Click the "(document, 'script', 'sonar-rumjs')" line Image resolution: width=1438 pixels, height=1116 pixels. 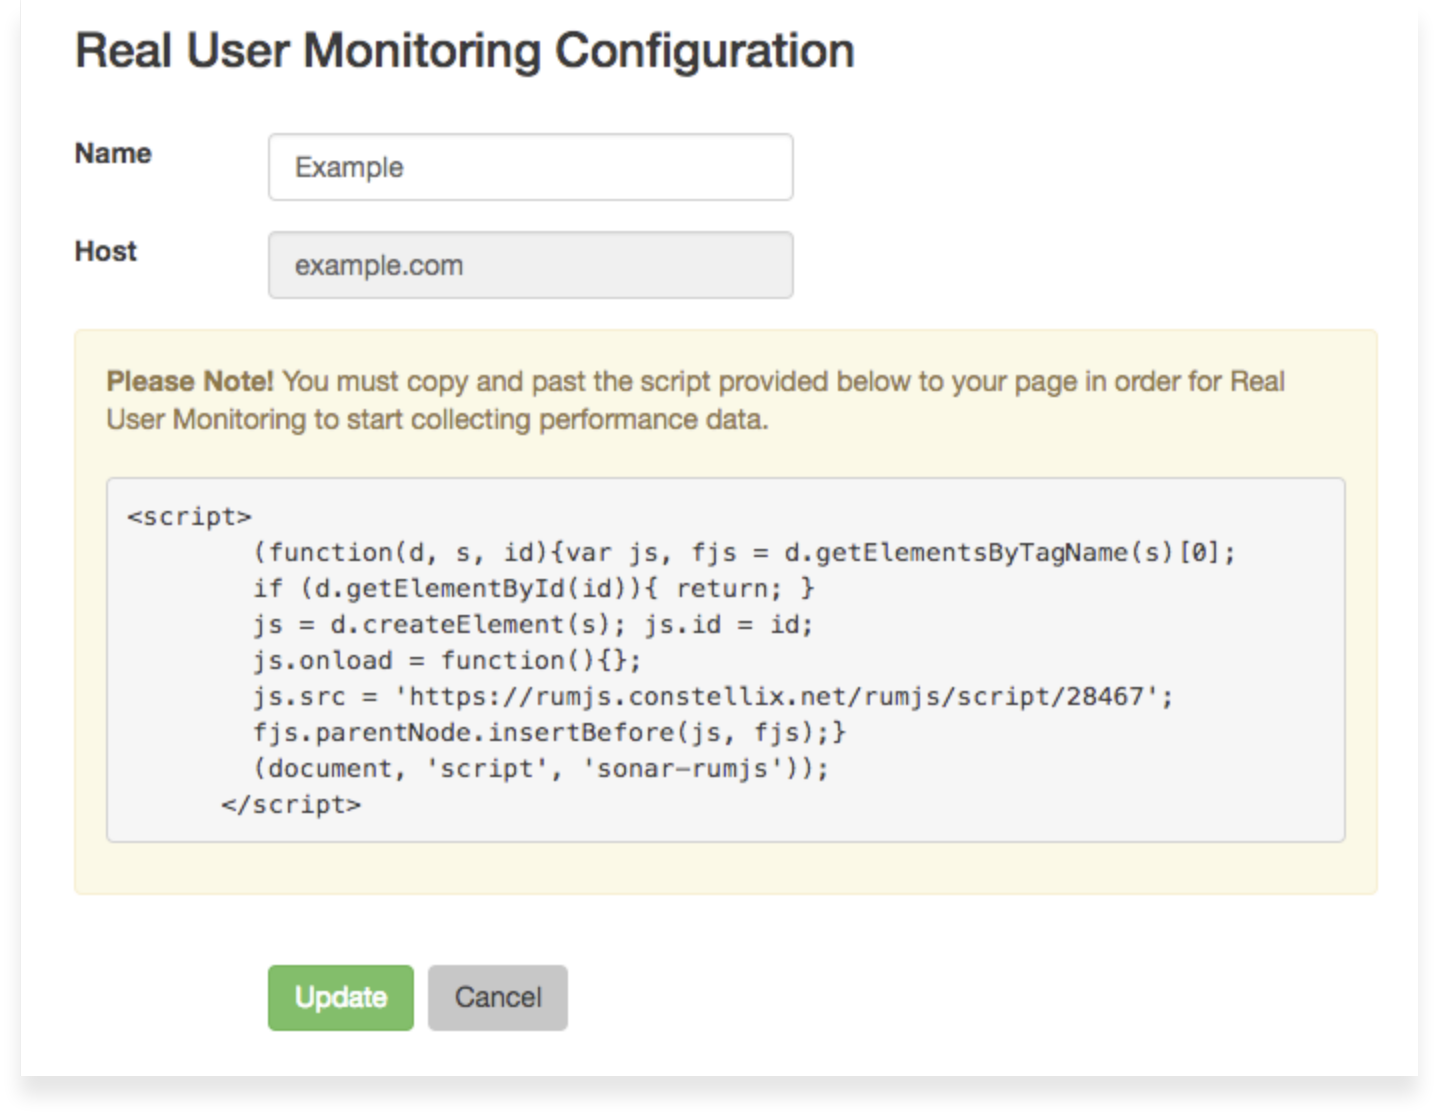[x=541, y=768]
